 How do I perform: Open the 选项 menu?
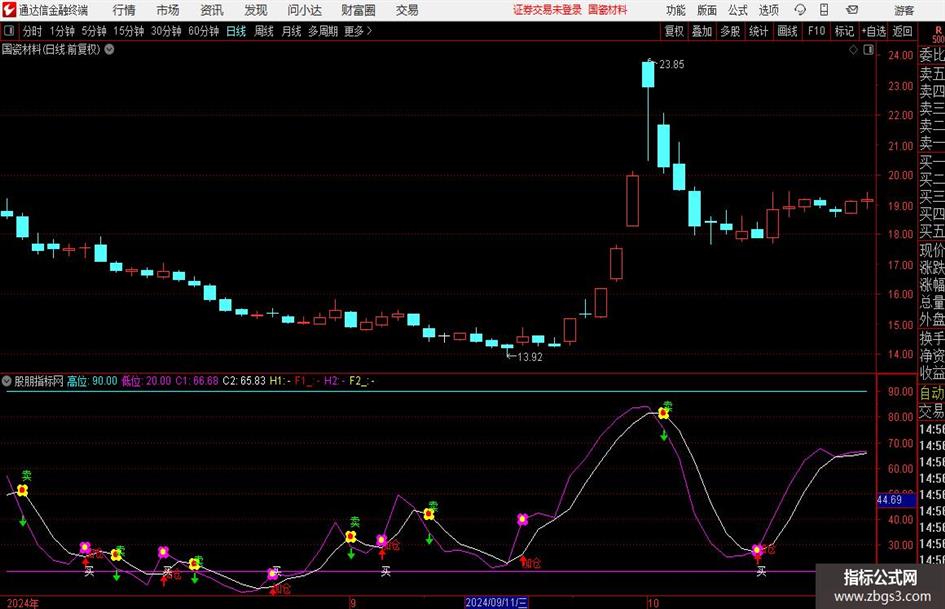click(768, 10)
